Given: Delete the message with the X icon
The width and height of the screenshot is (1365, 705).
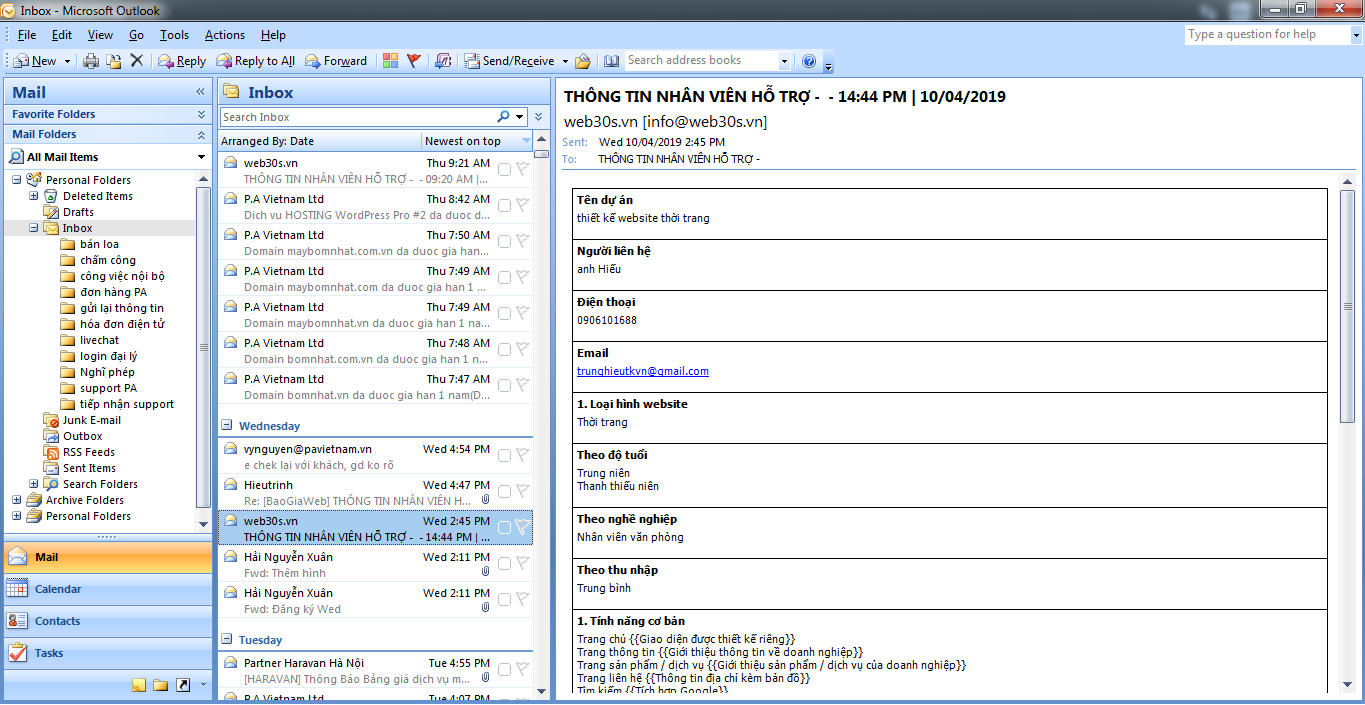Looking at the screenshot, I should [x=137, y=61].
